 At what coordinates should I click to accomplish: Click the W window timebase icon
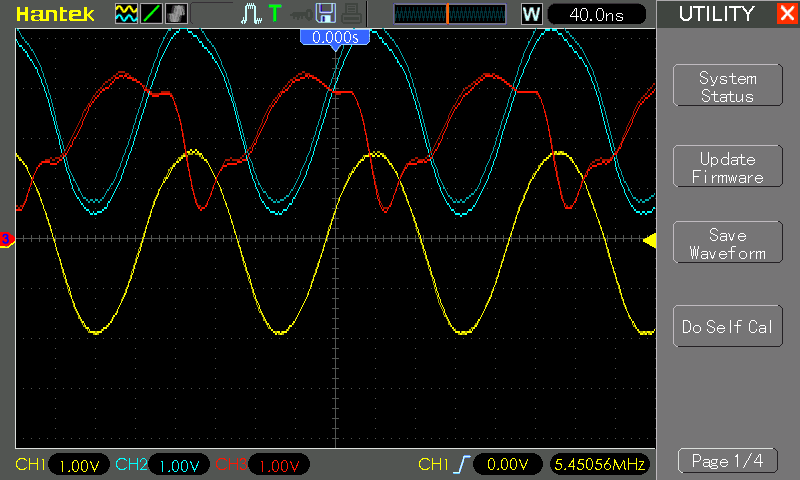click(531, 14)
